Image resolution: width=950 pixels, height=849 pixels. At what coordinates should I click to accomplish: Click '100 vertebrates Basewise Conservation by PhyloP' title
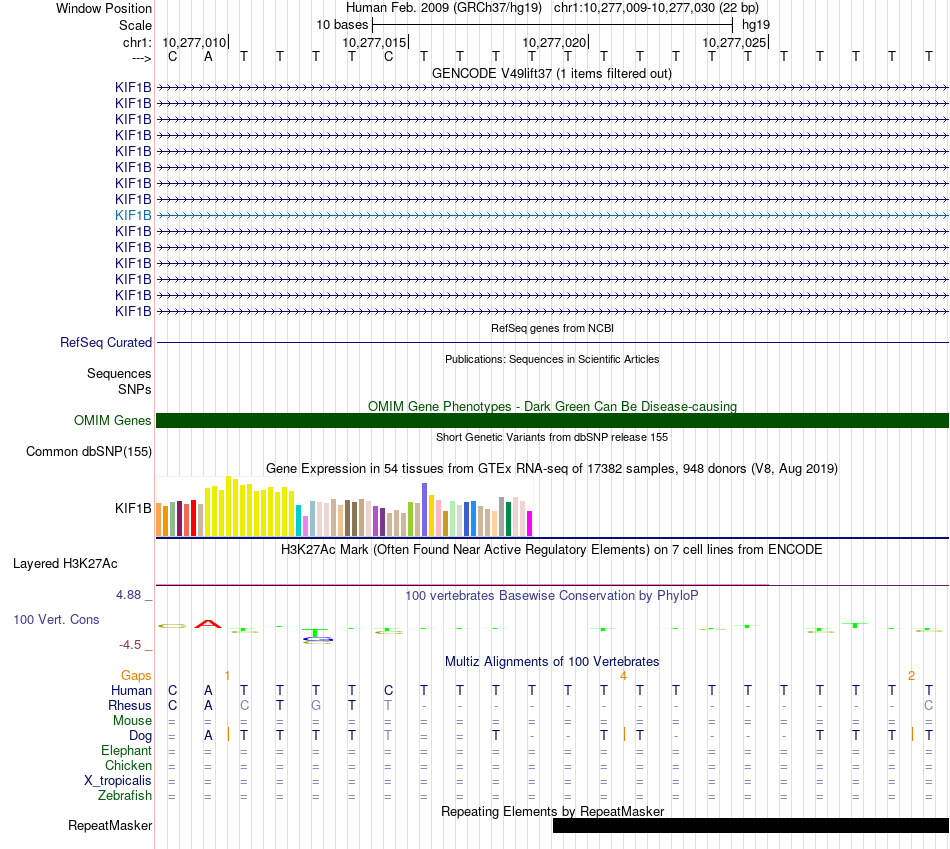[x=552, y=596]
